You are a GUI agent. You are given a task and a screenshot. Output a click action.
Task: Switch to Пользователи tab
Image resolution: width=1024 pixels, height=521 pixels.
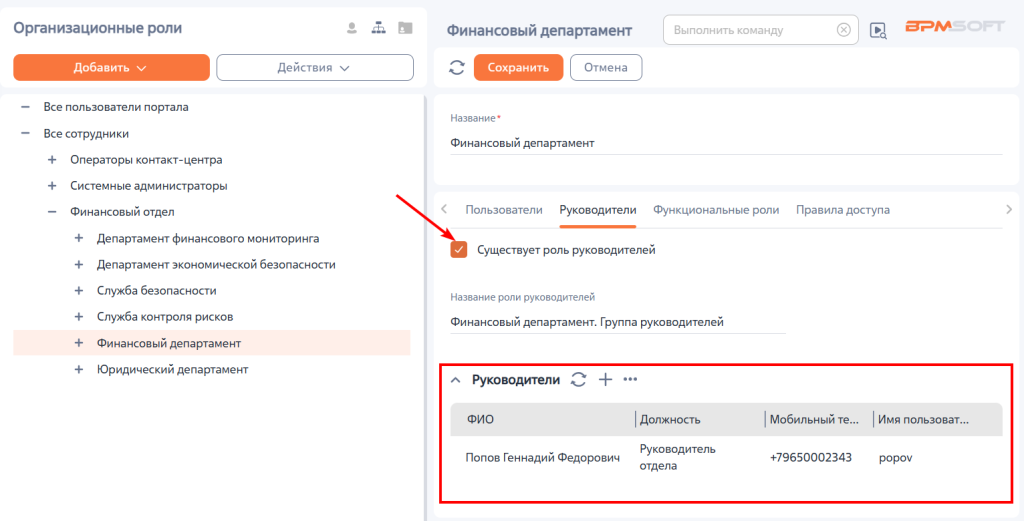pos(504,210)
